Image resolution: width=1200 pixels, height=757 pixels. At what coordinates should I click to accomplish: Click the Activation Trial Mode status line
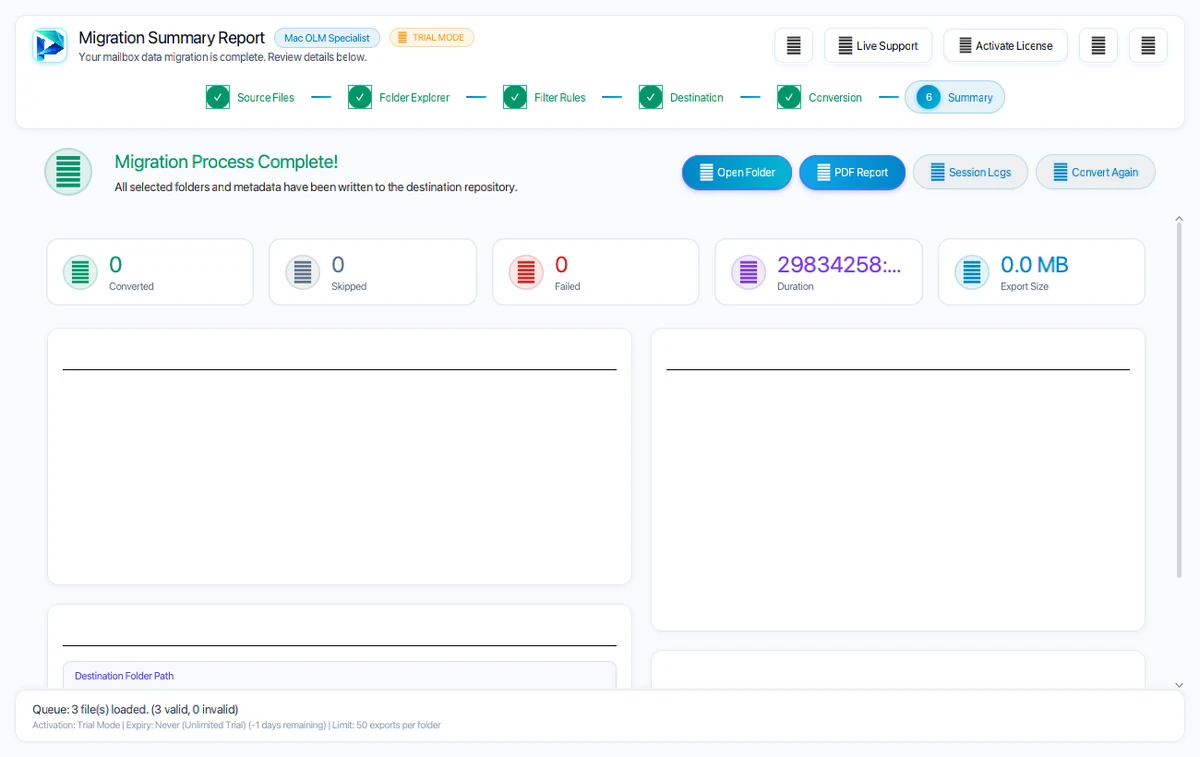click(236, 725)
